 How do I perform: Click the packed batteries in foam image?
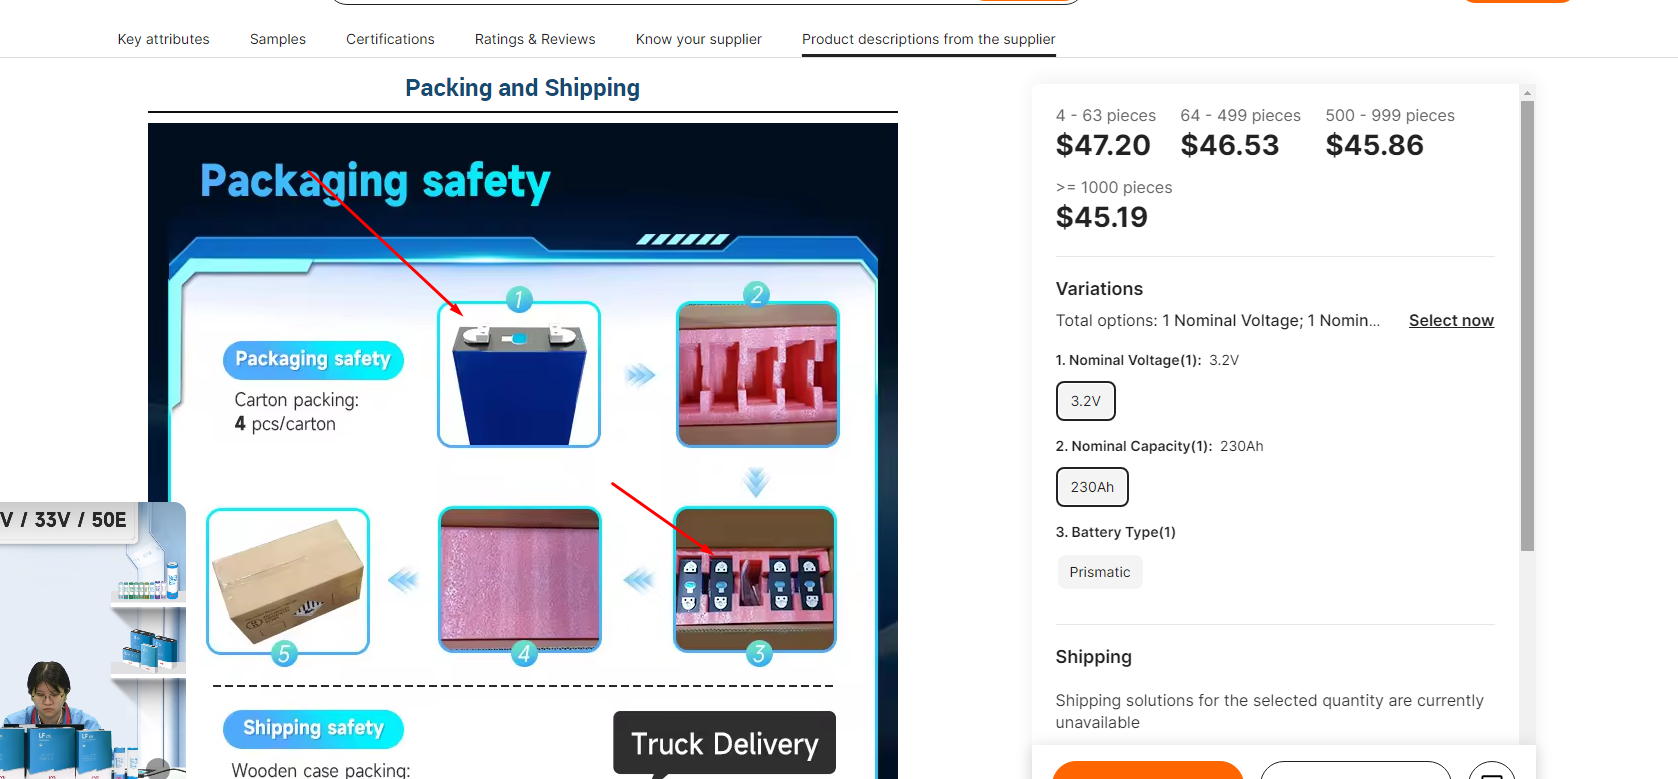tap(755, 580)
